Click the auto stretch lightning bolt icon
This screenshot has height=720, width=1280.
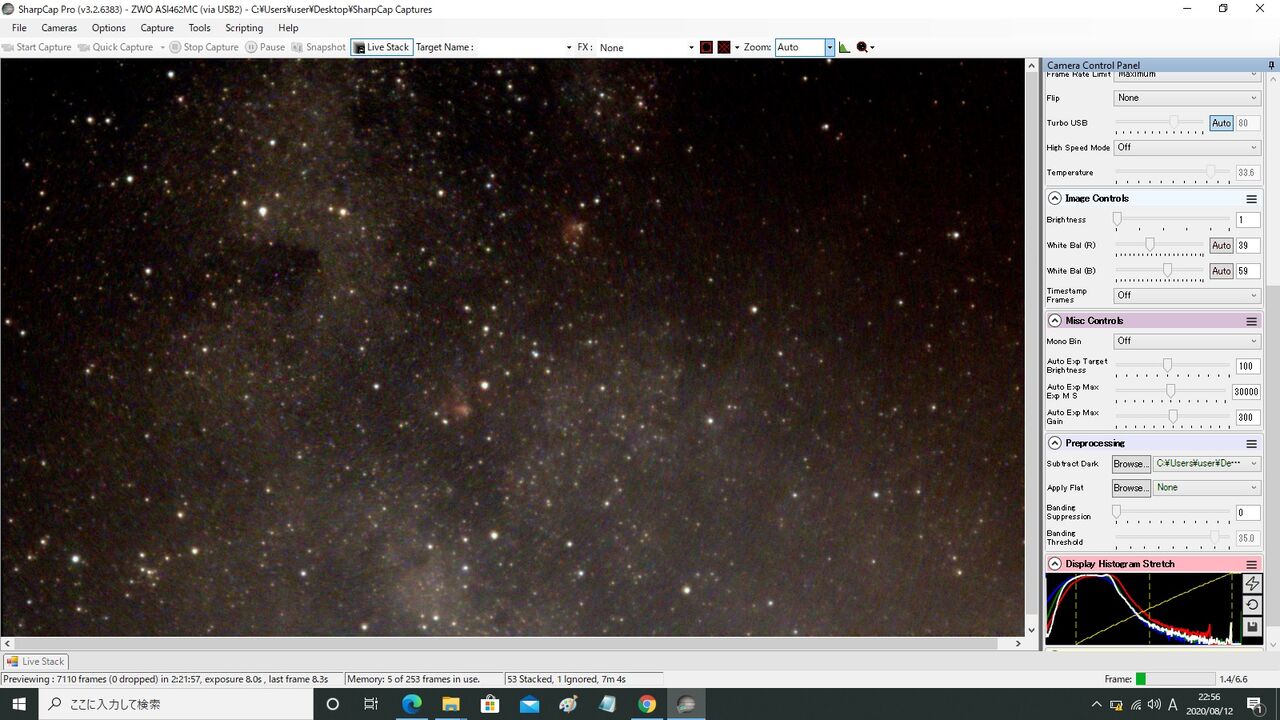[1252, 584]
